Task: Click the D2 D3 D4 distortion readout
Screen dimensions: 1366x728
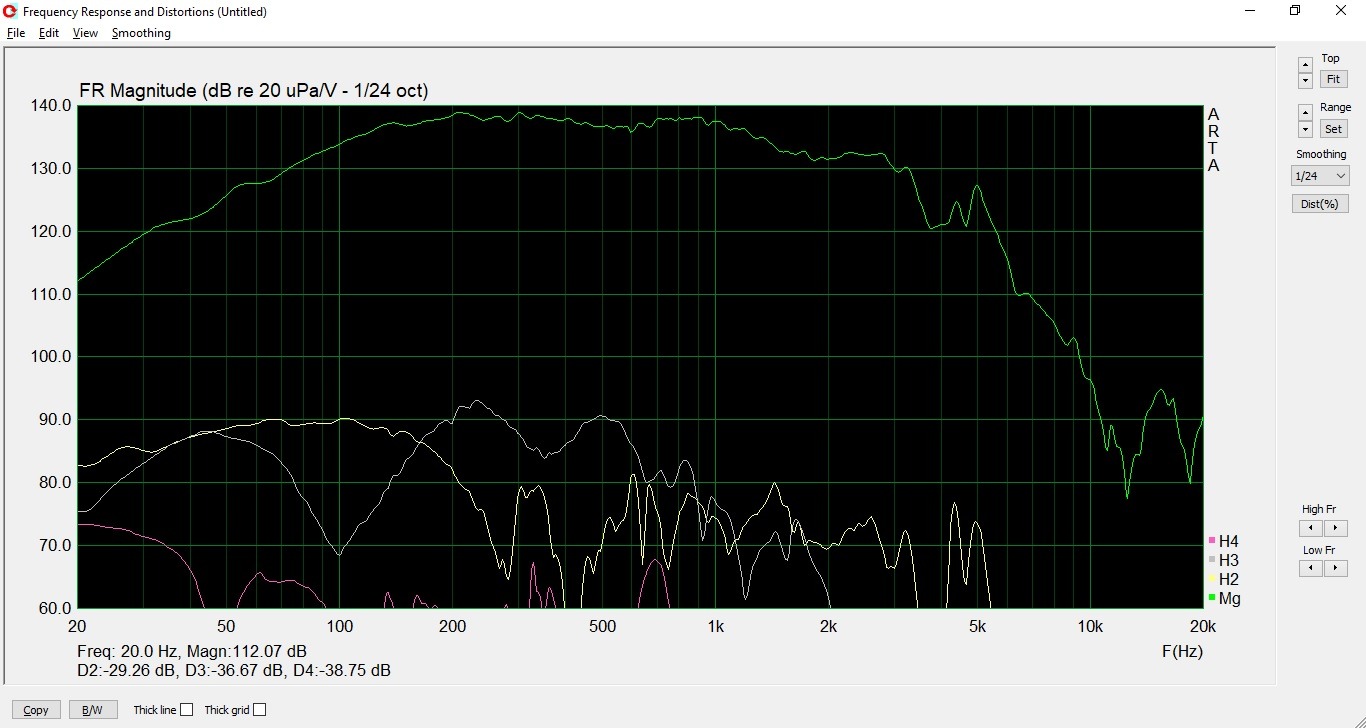Action: pyautogui.click(x=234, y=670)
